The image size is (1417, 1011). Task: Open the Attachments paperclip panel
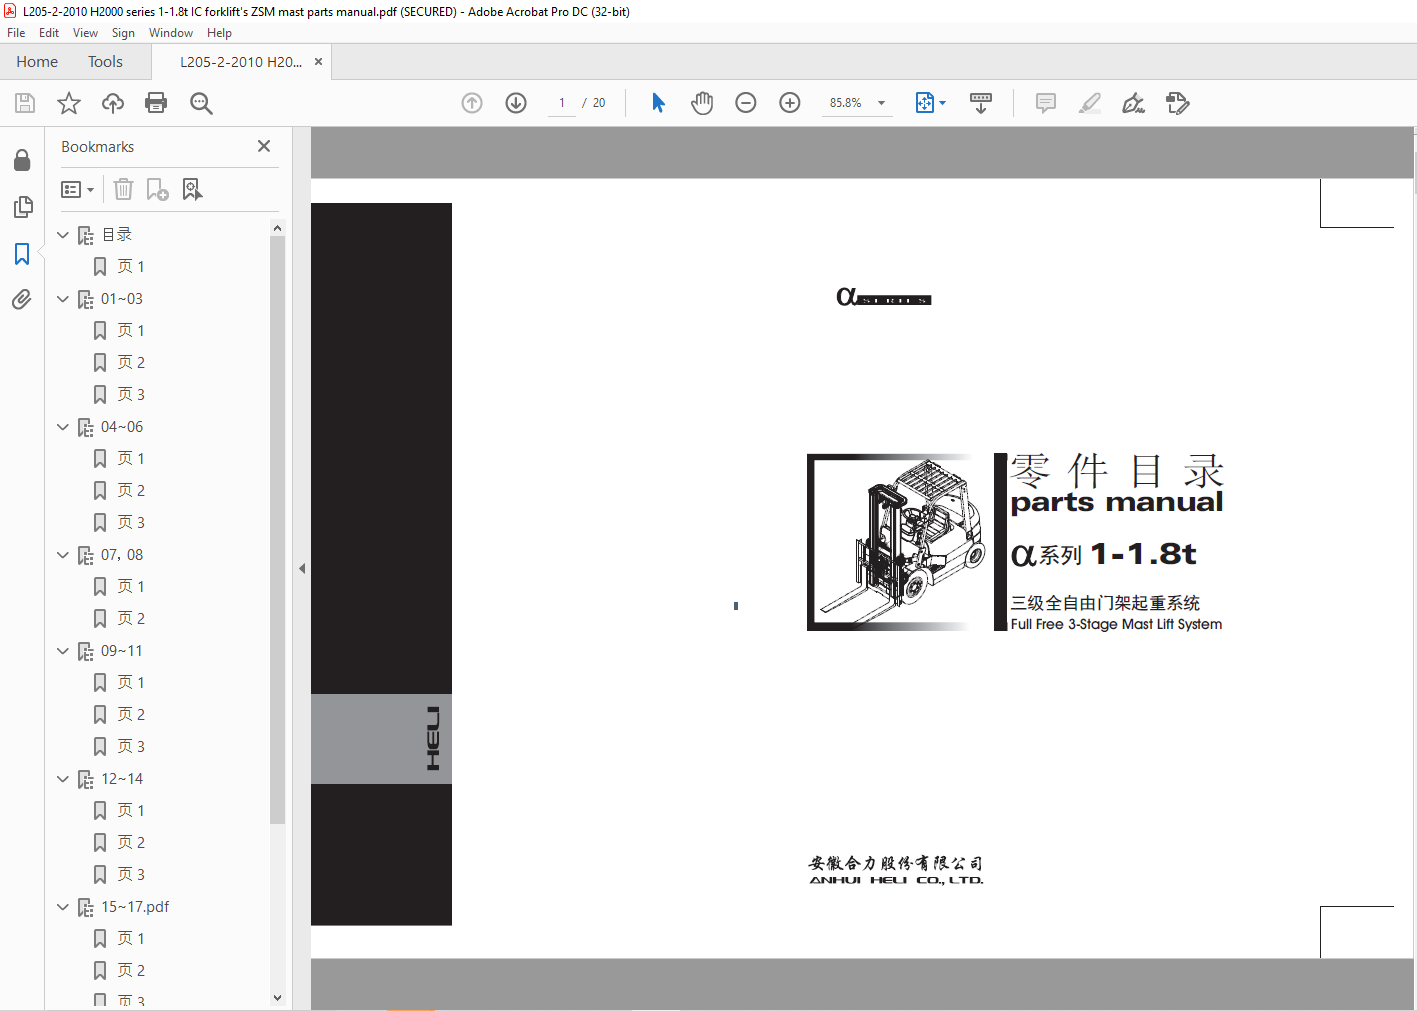[x=22, y=299]
